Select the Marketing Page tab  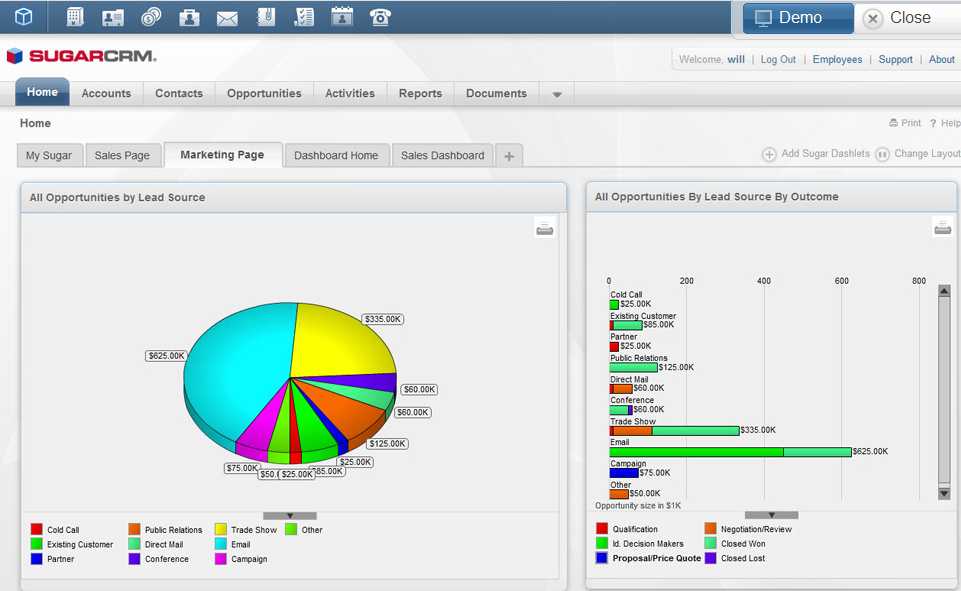[222, 154]
